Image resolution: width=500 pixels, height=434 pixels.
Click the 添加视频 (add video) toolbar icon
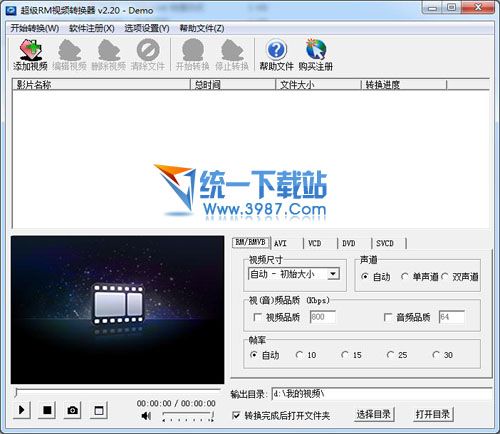[x=30, y=55]
